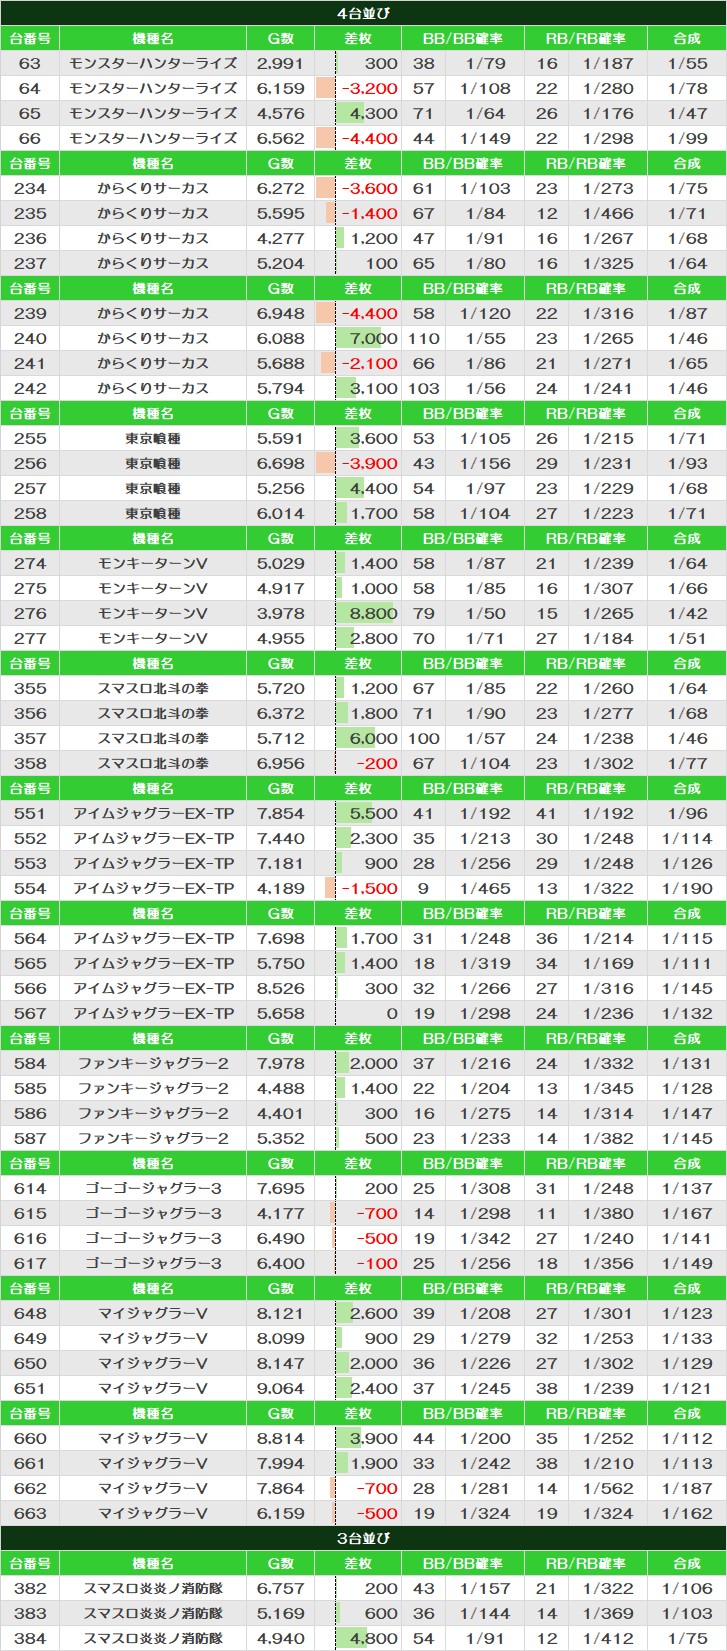
Task: Select 1/144 BB probability in row 383
Action: [485, 1613]
